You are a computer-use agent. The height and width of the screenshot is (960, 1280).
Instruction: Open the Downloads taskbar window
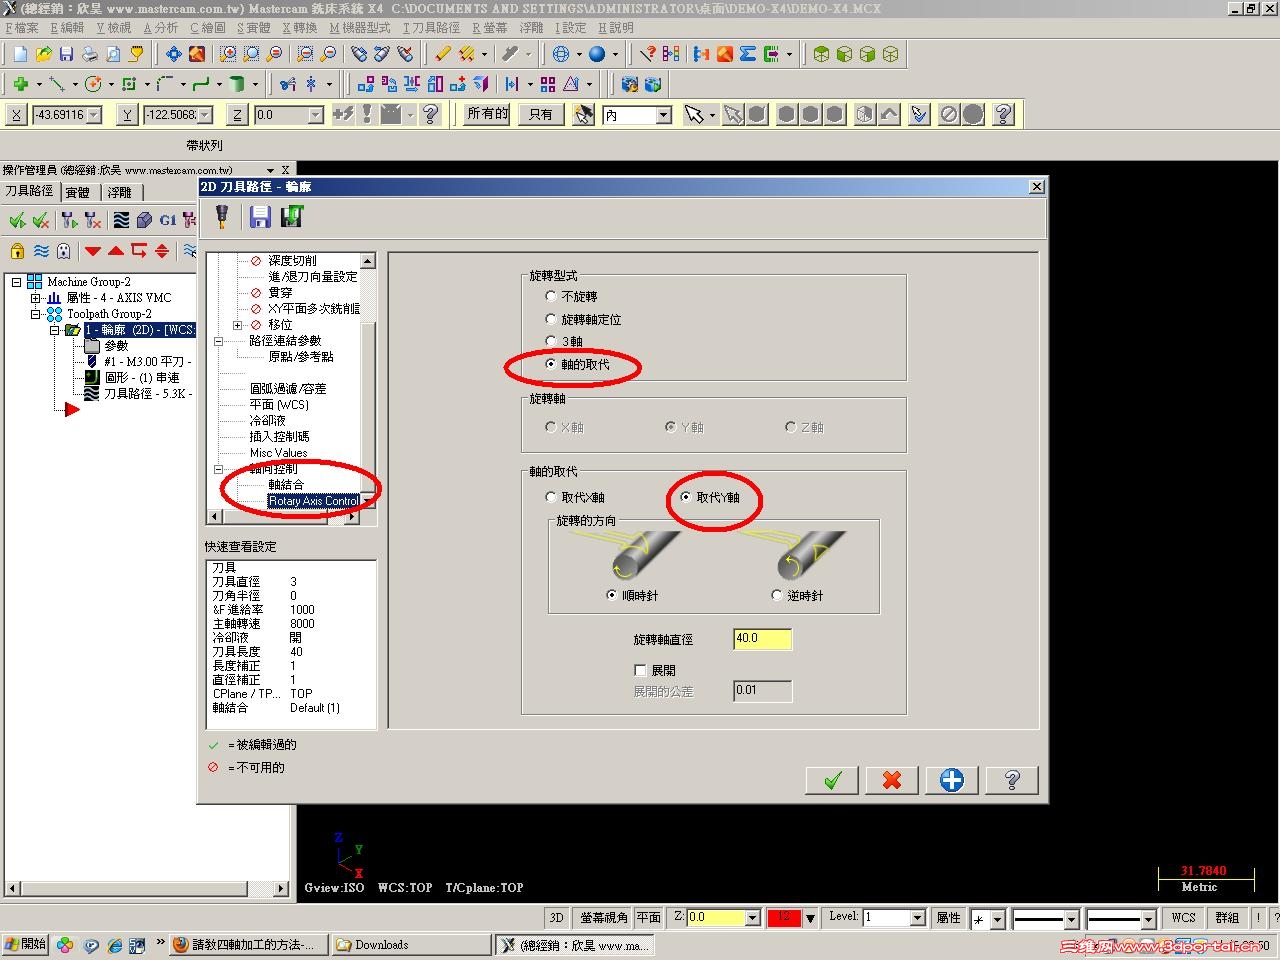412,944
